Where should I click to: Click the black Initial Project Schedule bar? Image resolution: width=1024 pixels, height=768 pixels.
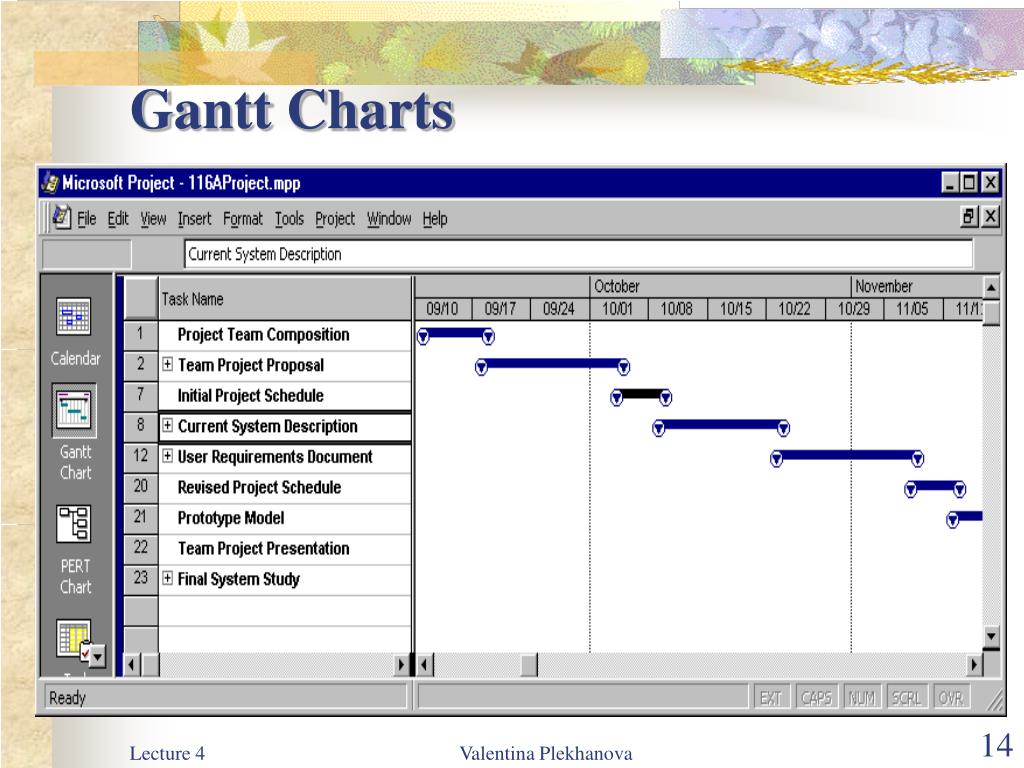click(x=641, y=394)
